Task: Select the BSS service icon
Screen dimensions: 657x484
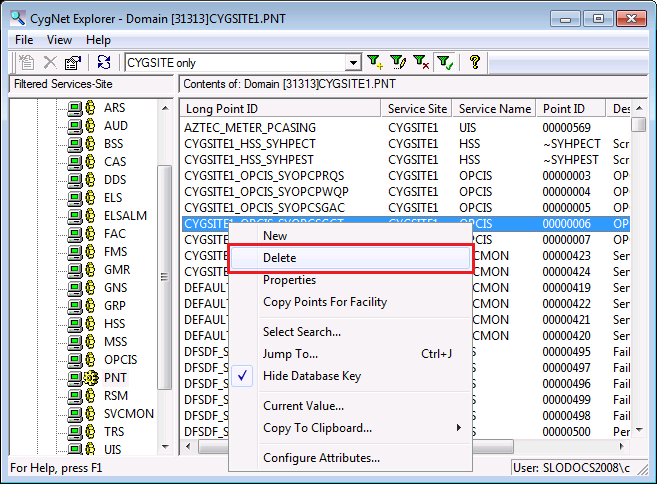Action: pos(81,144)
